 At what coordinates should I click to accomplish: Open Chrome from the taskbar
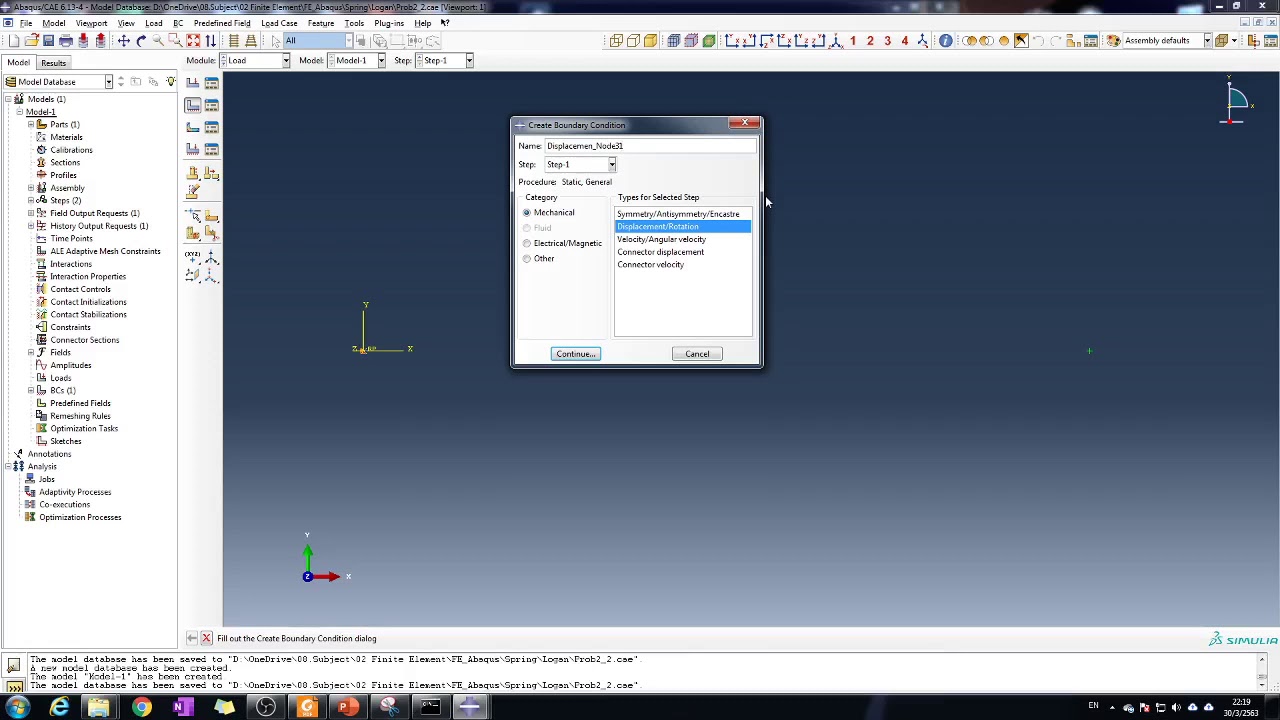[141, 708]
